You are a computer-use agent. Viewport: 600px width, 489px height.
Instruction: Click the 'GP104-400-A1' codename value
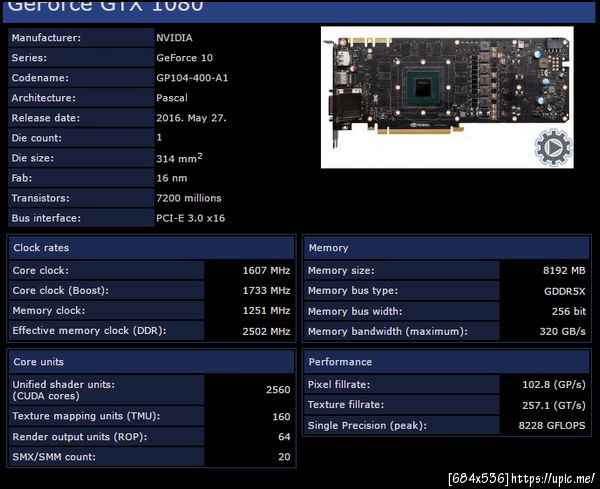[x=192, y=78]
